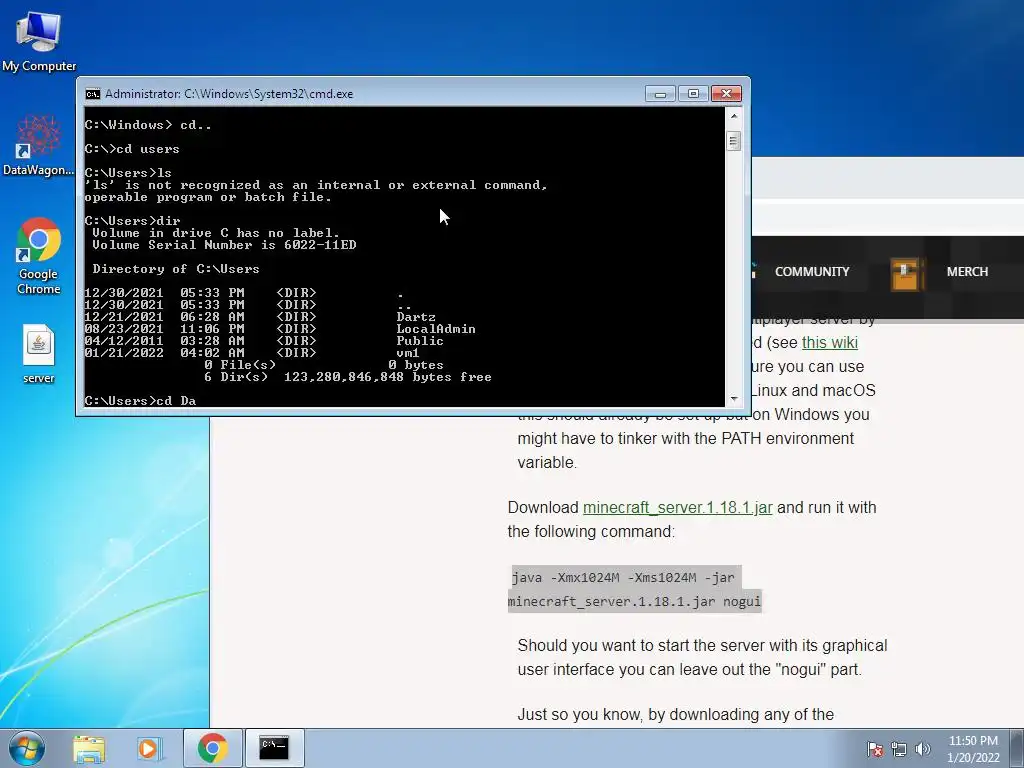The image size is (1024, 768).
Task: Download minecraft_server.1.18.1.jar via the link
Action: [677, 507]
